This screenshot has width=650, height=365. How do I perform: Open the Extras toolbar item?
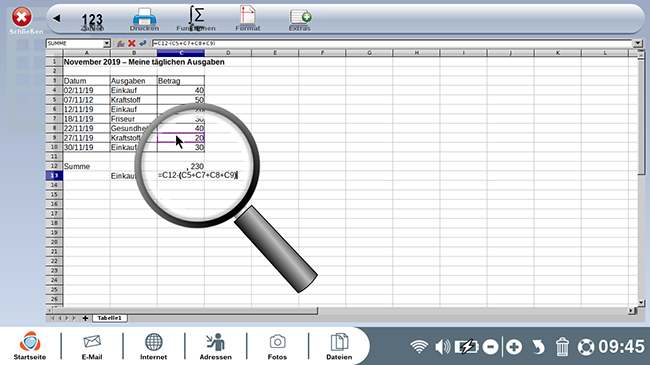pyautogui.click(x=300, y=19)
